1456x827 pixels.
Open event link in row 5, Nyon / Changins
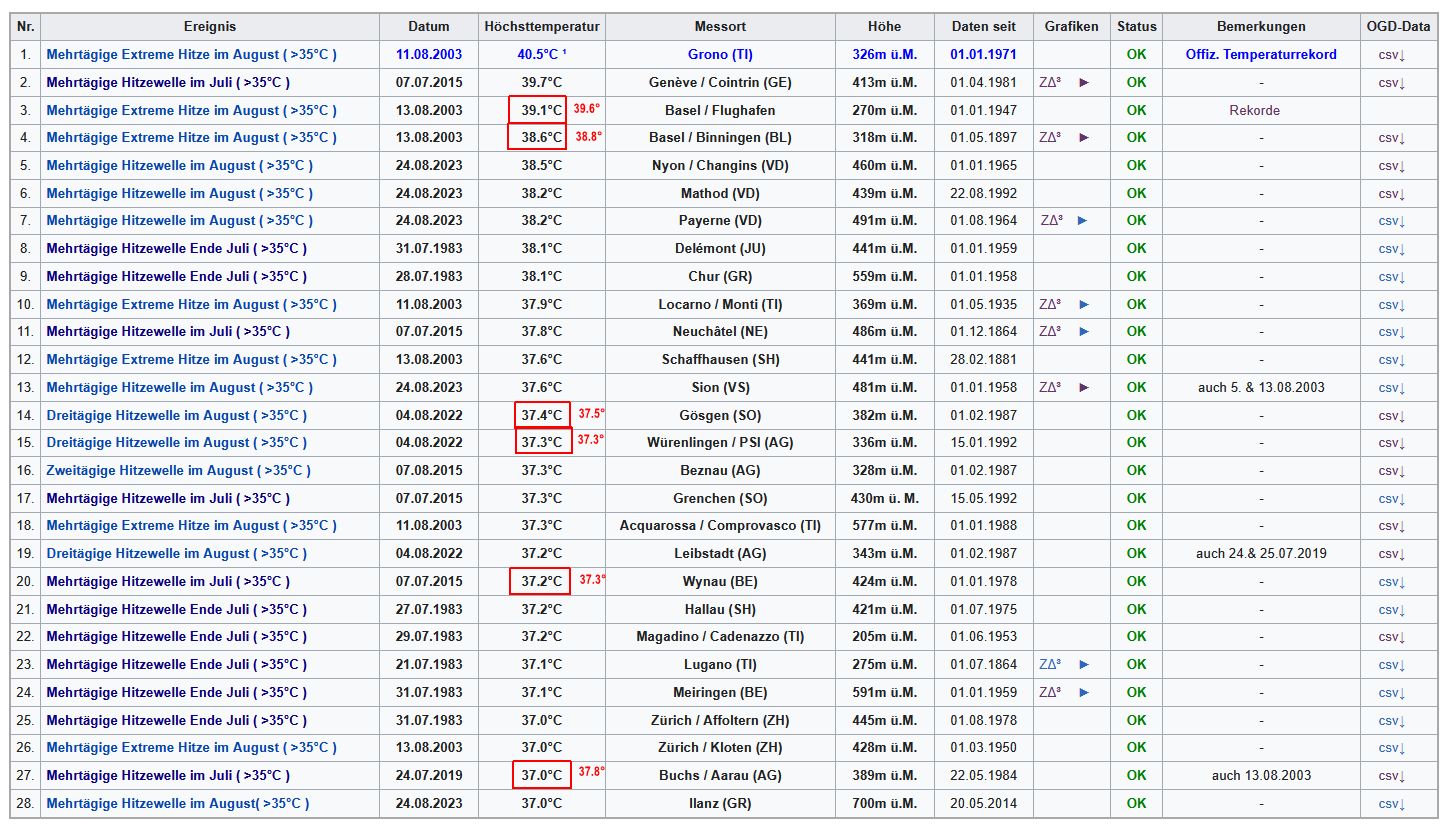pyautogui.click(x=179, y=165)
